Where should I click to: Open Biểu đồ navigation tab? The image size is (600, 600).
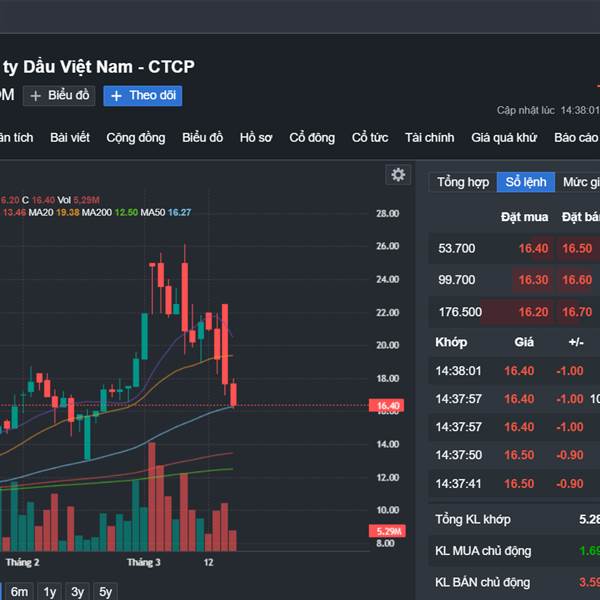(x=202, y=137)
